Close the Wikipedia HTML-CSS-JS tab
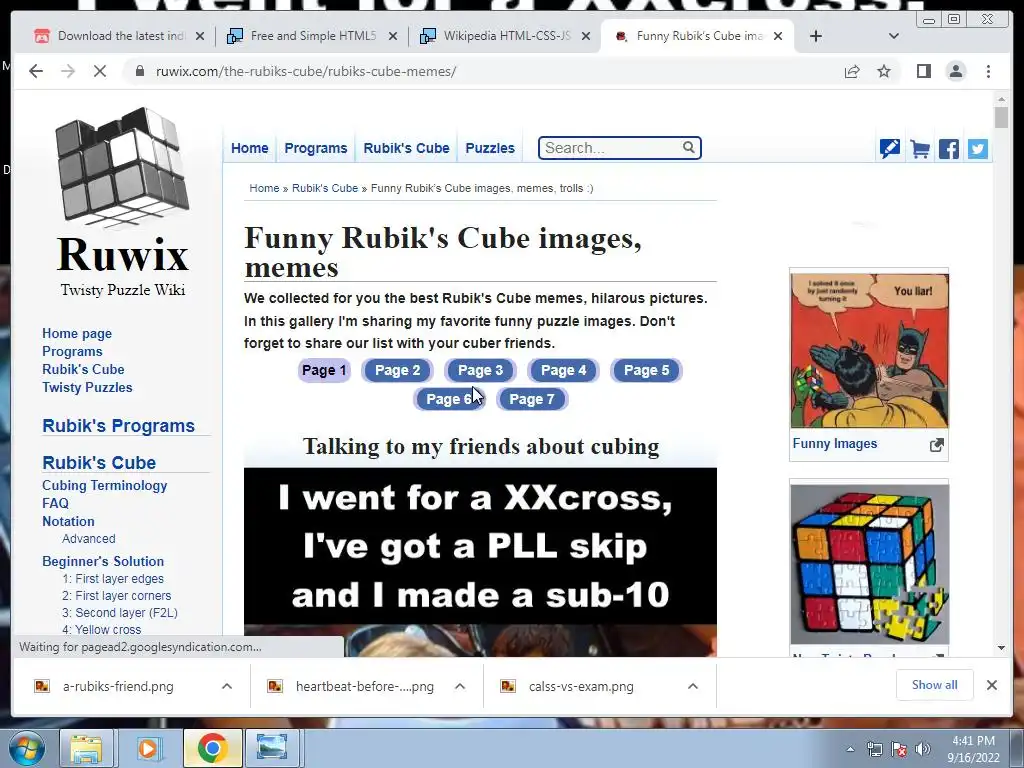The image size is (1024, 768). coord(586,36)
